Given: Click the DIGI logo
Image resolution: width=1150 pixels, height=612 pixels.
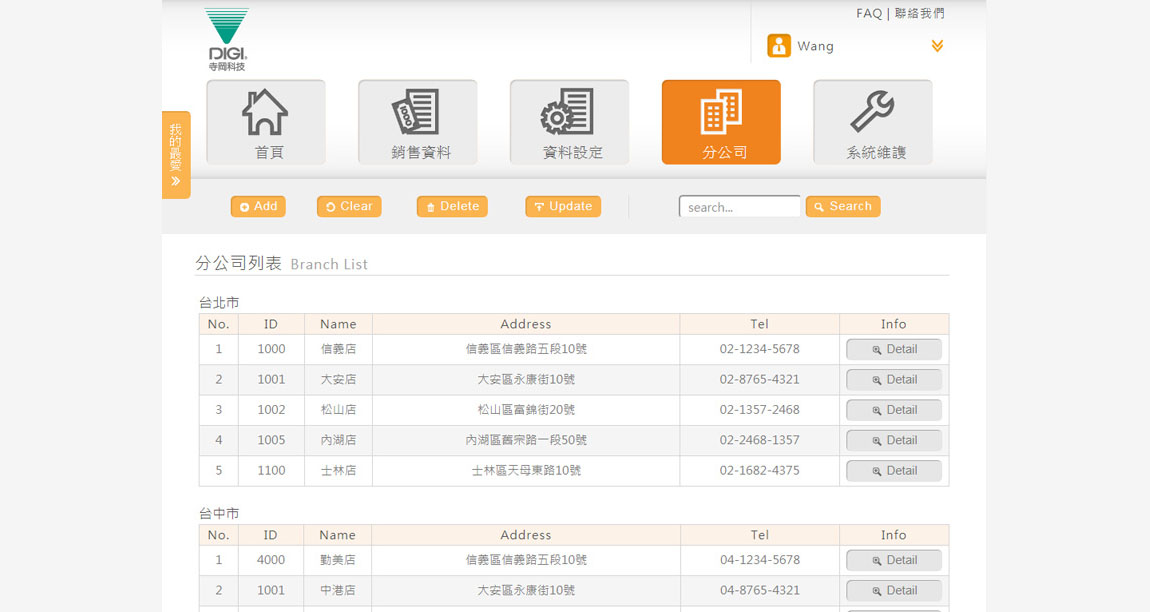Looking at the screenshot, I should point(227,39).
